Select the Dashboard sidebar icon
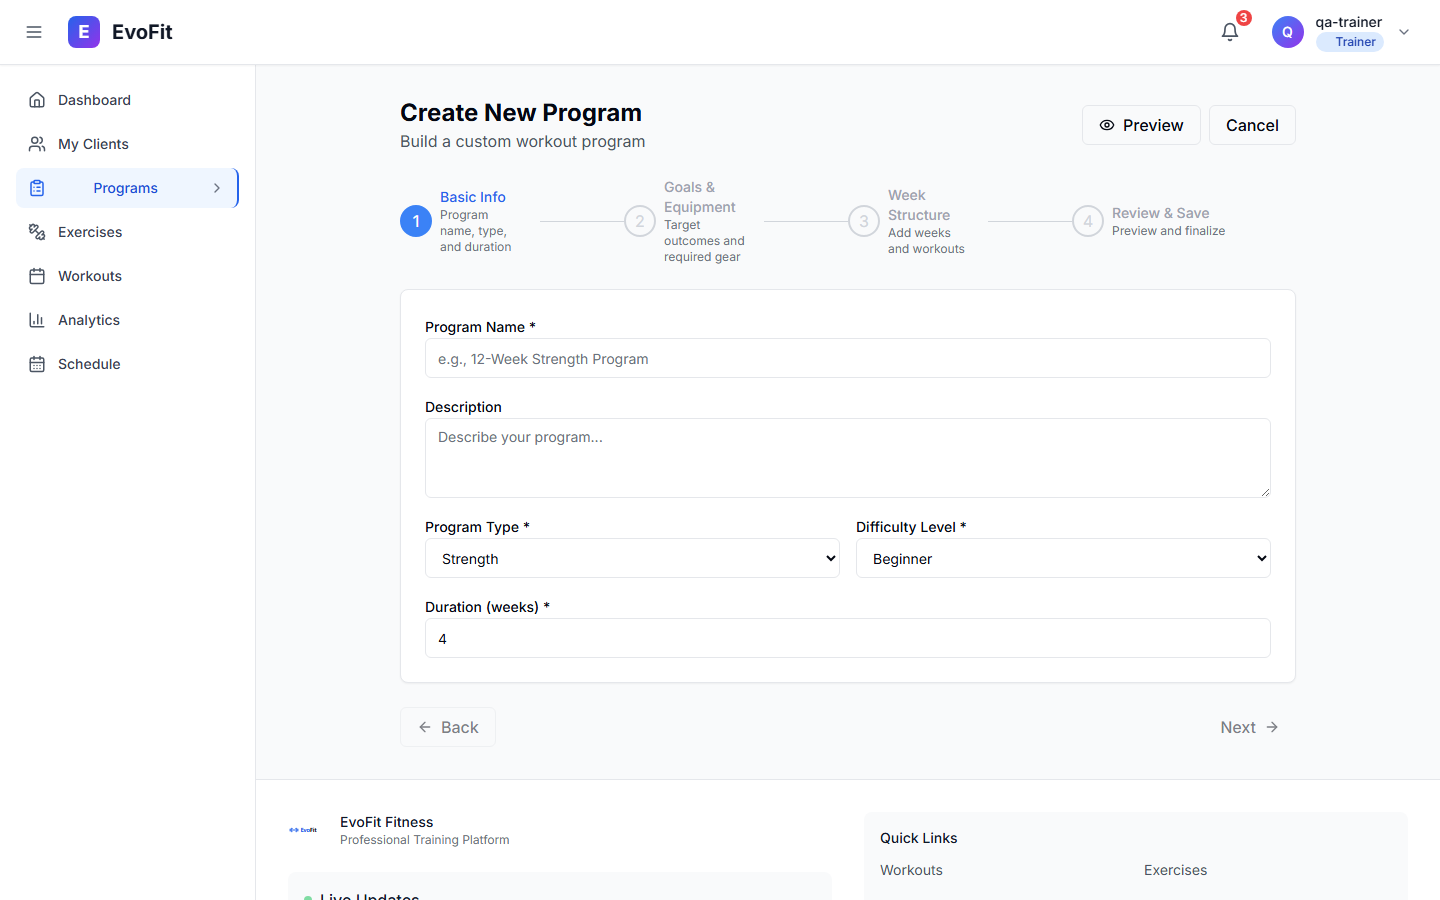The image size is (1440, 900). tap(37, 100)
